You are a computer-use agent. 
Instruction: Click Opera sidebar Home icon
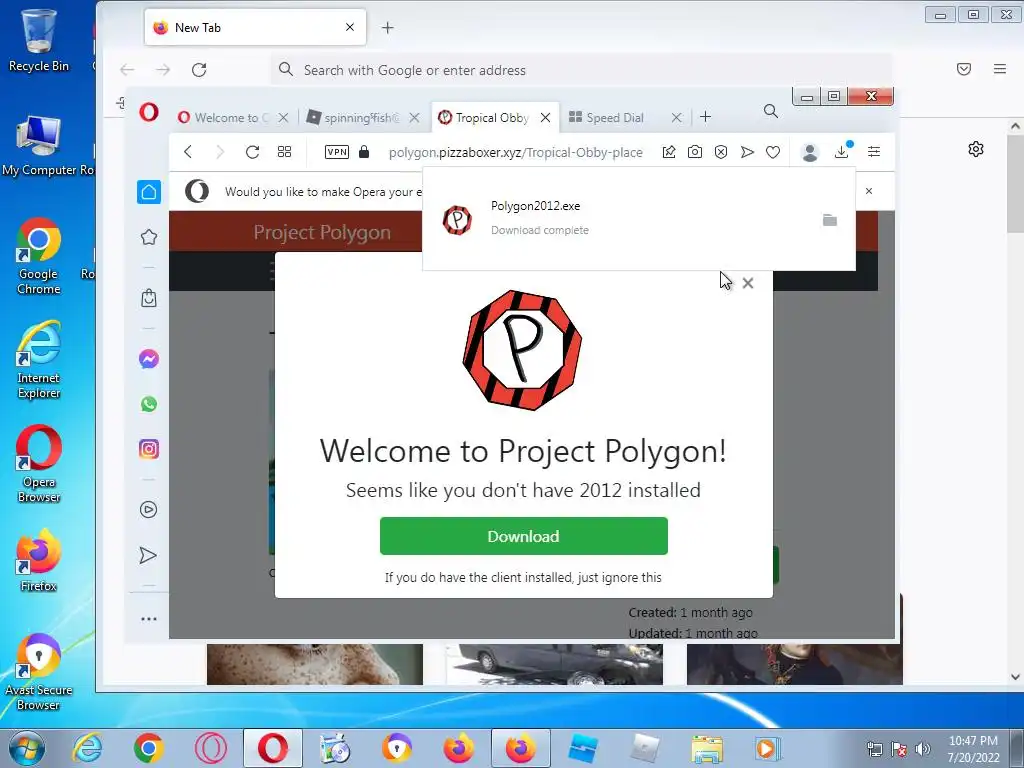coord(149,192)
